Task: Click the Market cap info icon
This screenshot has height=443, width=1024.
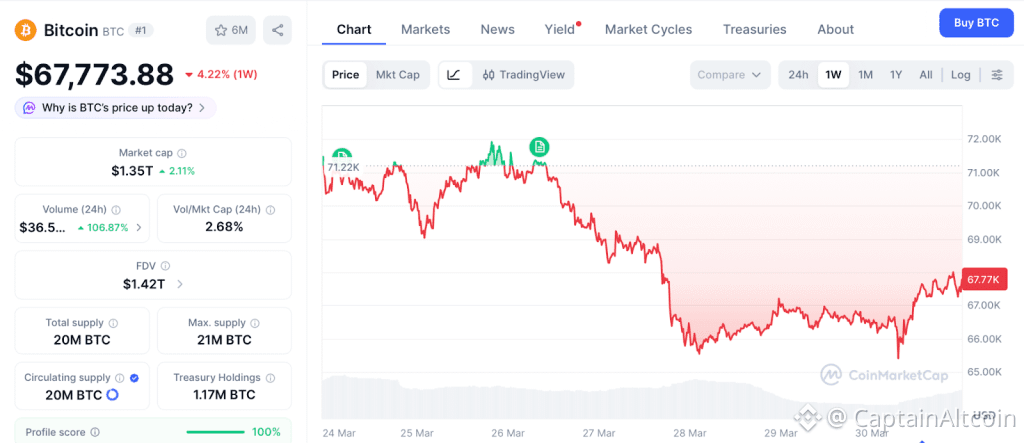Action: (x=181, y=153)
